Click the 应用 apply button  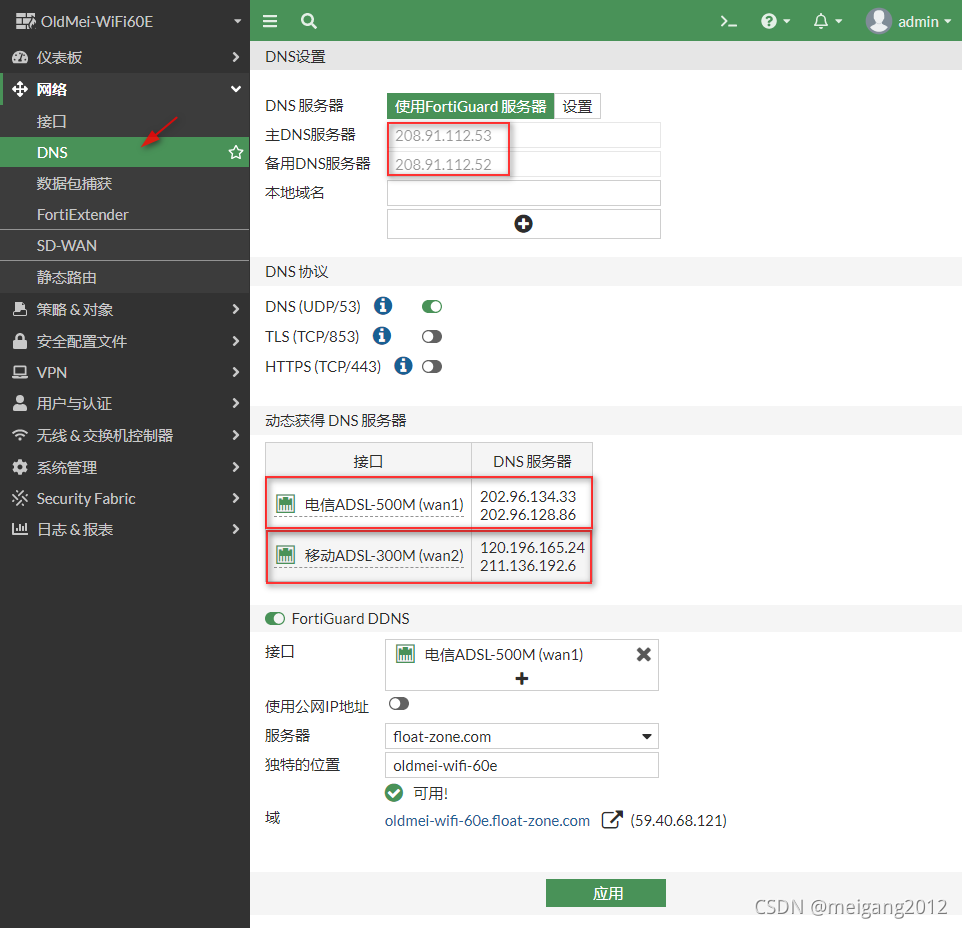[606, 892]
